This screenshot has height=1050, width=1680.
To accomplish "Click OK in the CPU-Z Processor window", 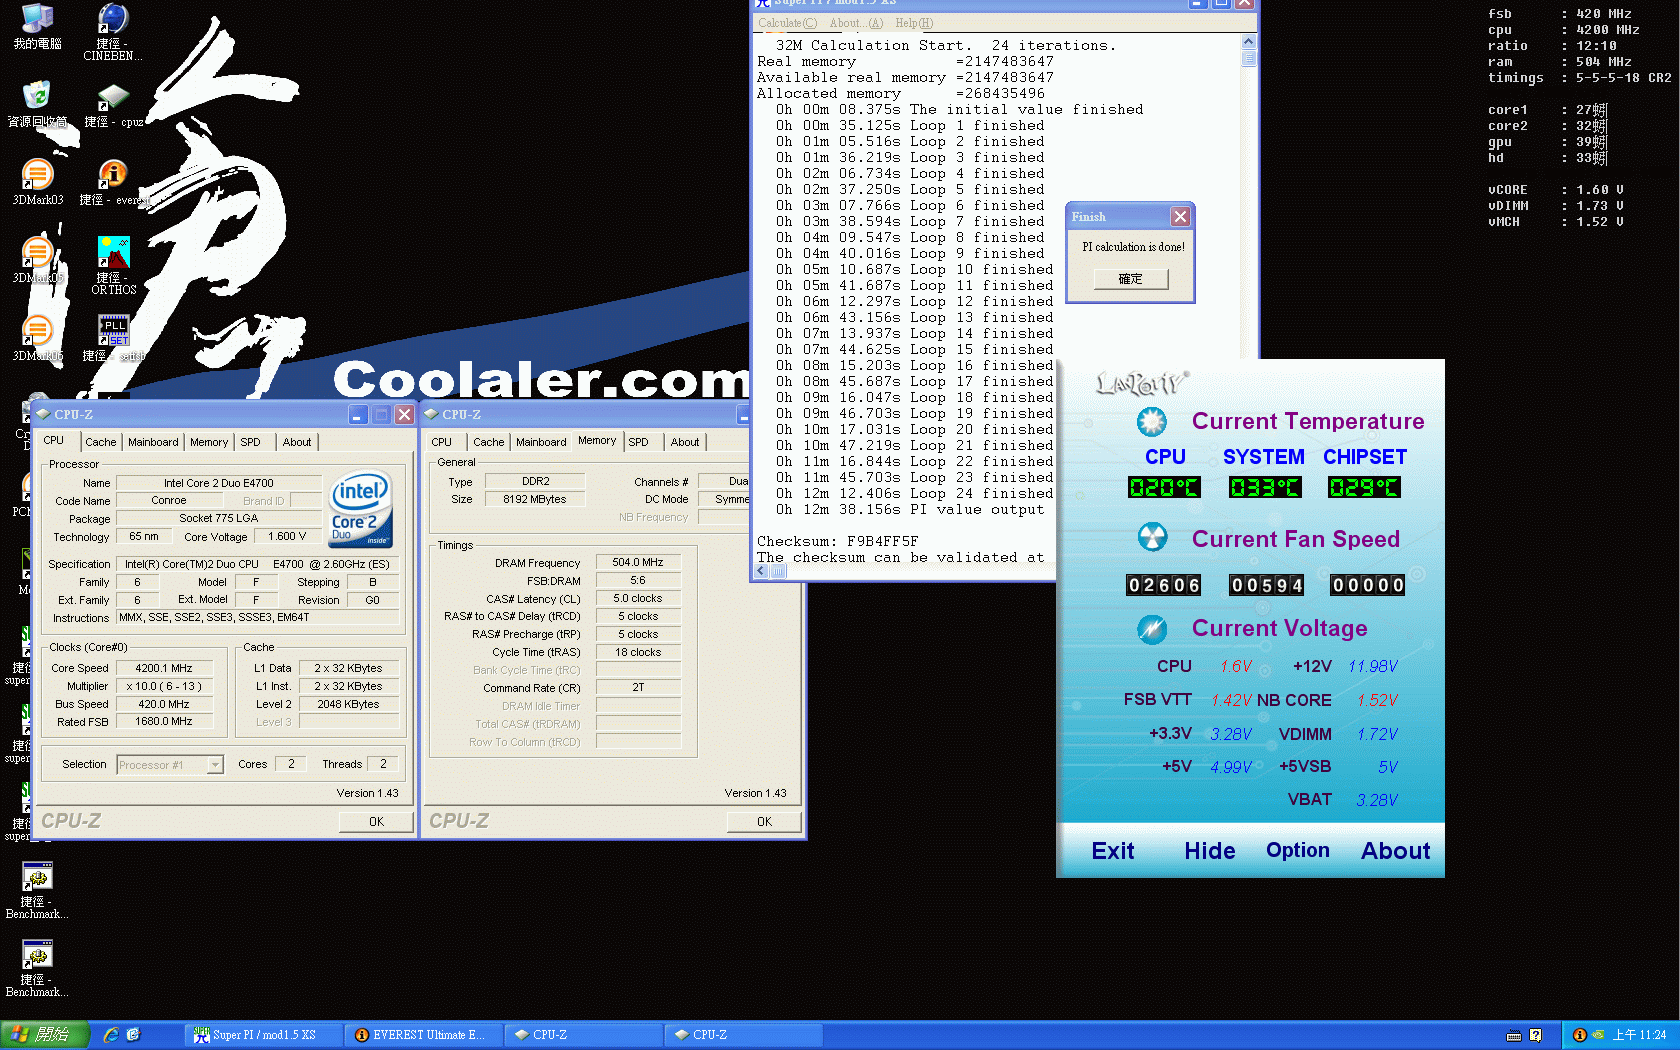I will 376,822.
